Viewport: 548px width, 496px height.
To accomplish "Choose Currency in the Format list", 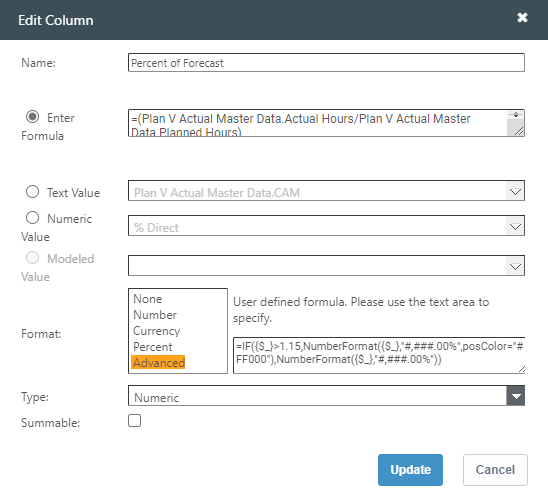I will pyautogui.click(x=157, y=331).
